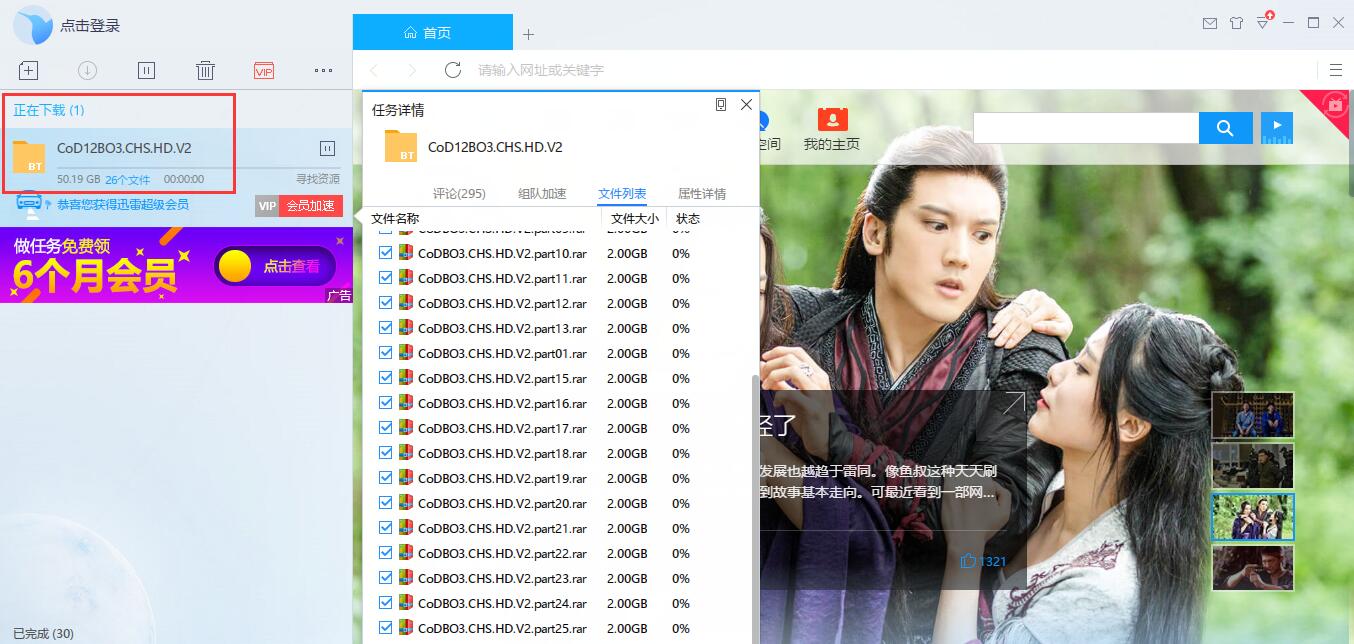Create a new download task
The width and height of the screenshot is (1354, 644).
pyautogui.click(x=28, y=70)
